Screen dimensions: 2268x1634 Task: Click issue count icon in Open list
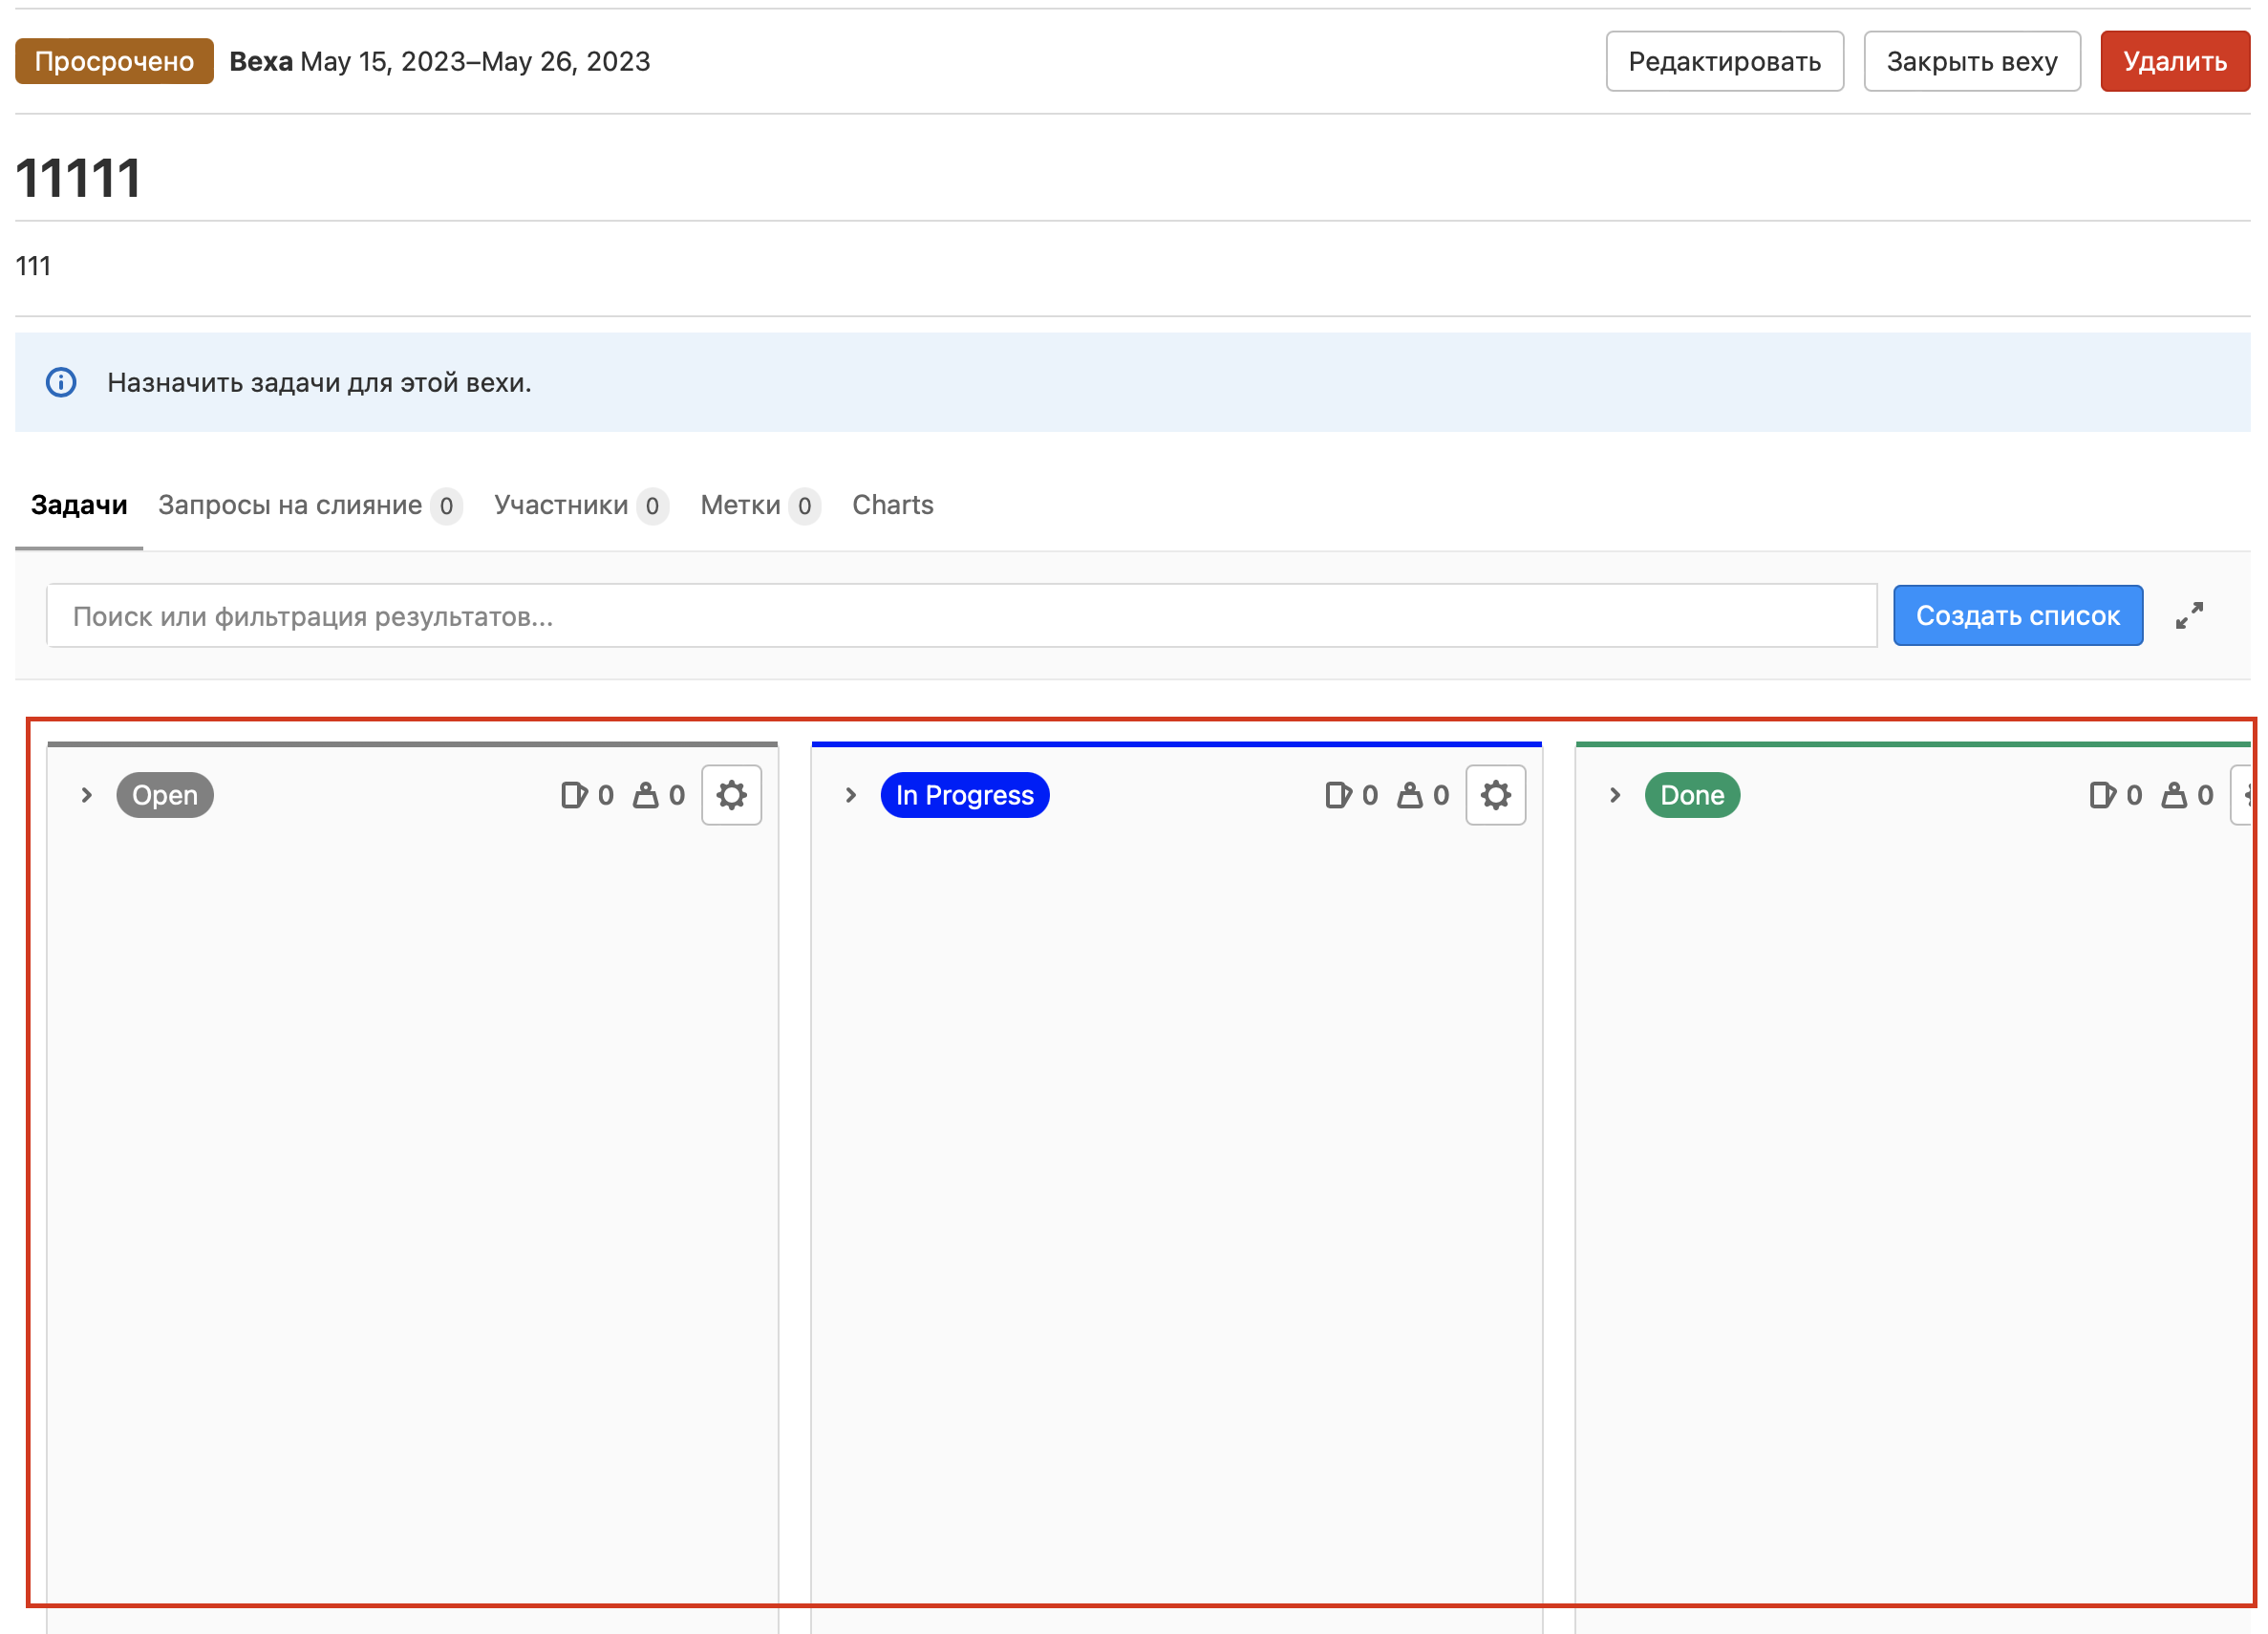pos(574,795)
